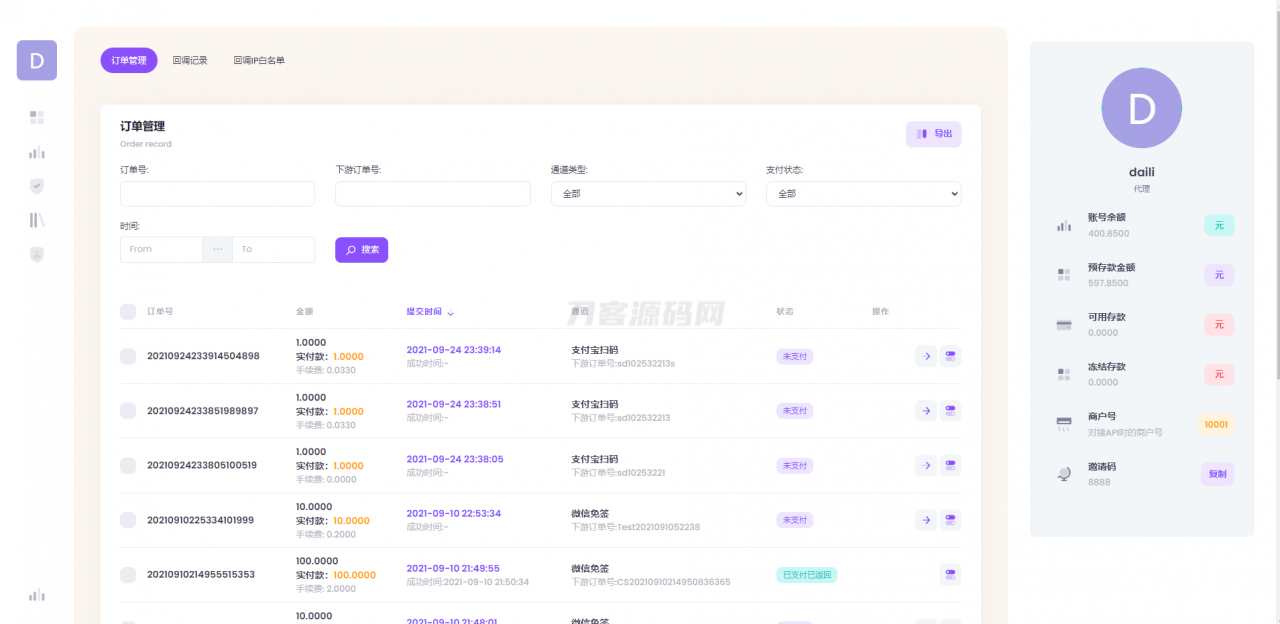The image size is (1280, 624).
Task: Switch to the 回调记录 tab
Action: 192,60
